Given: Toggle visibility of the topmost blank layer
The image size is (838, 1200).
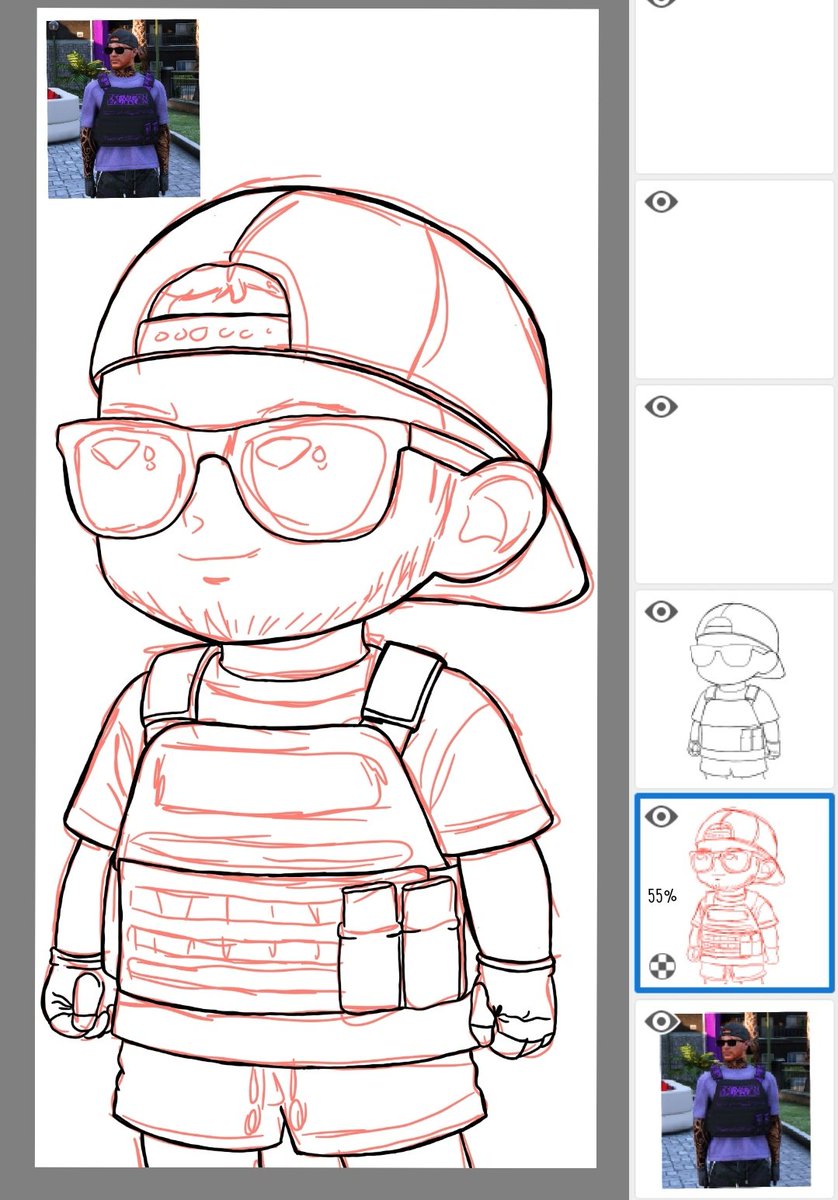Looking at the screenshot, I should 659,5.
